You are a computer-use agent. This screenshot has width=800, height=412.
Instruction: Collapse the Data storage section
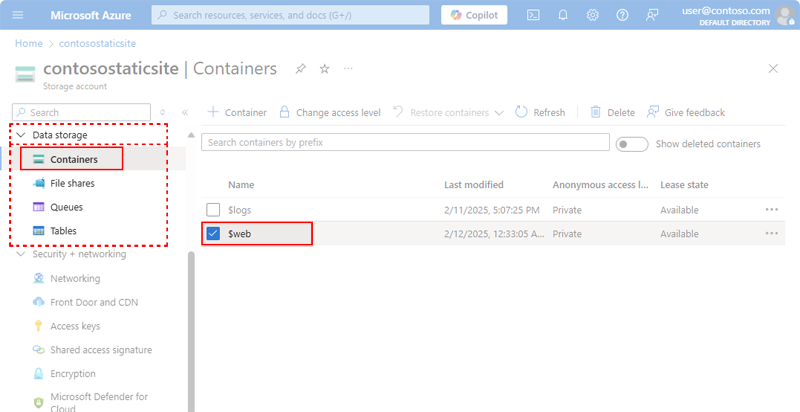(x=21, y=135)
